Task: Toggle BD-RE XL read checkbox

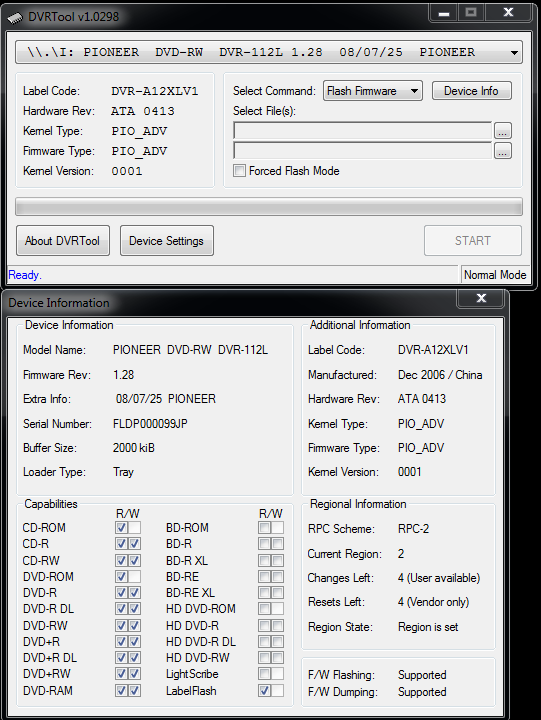Action: pos(265,592)
